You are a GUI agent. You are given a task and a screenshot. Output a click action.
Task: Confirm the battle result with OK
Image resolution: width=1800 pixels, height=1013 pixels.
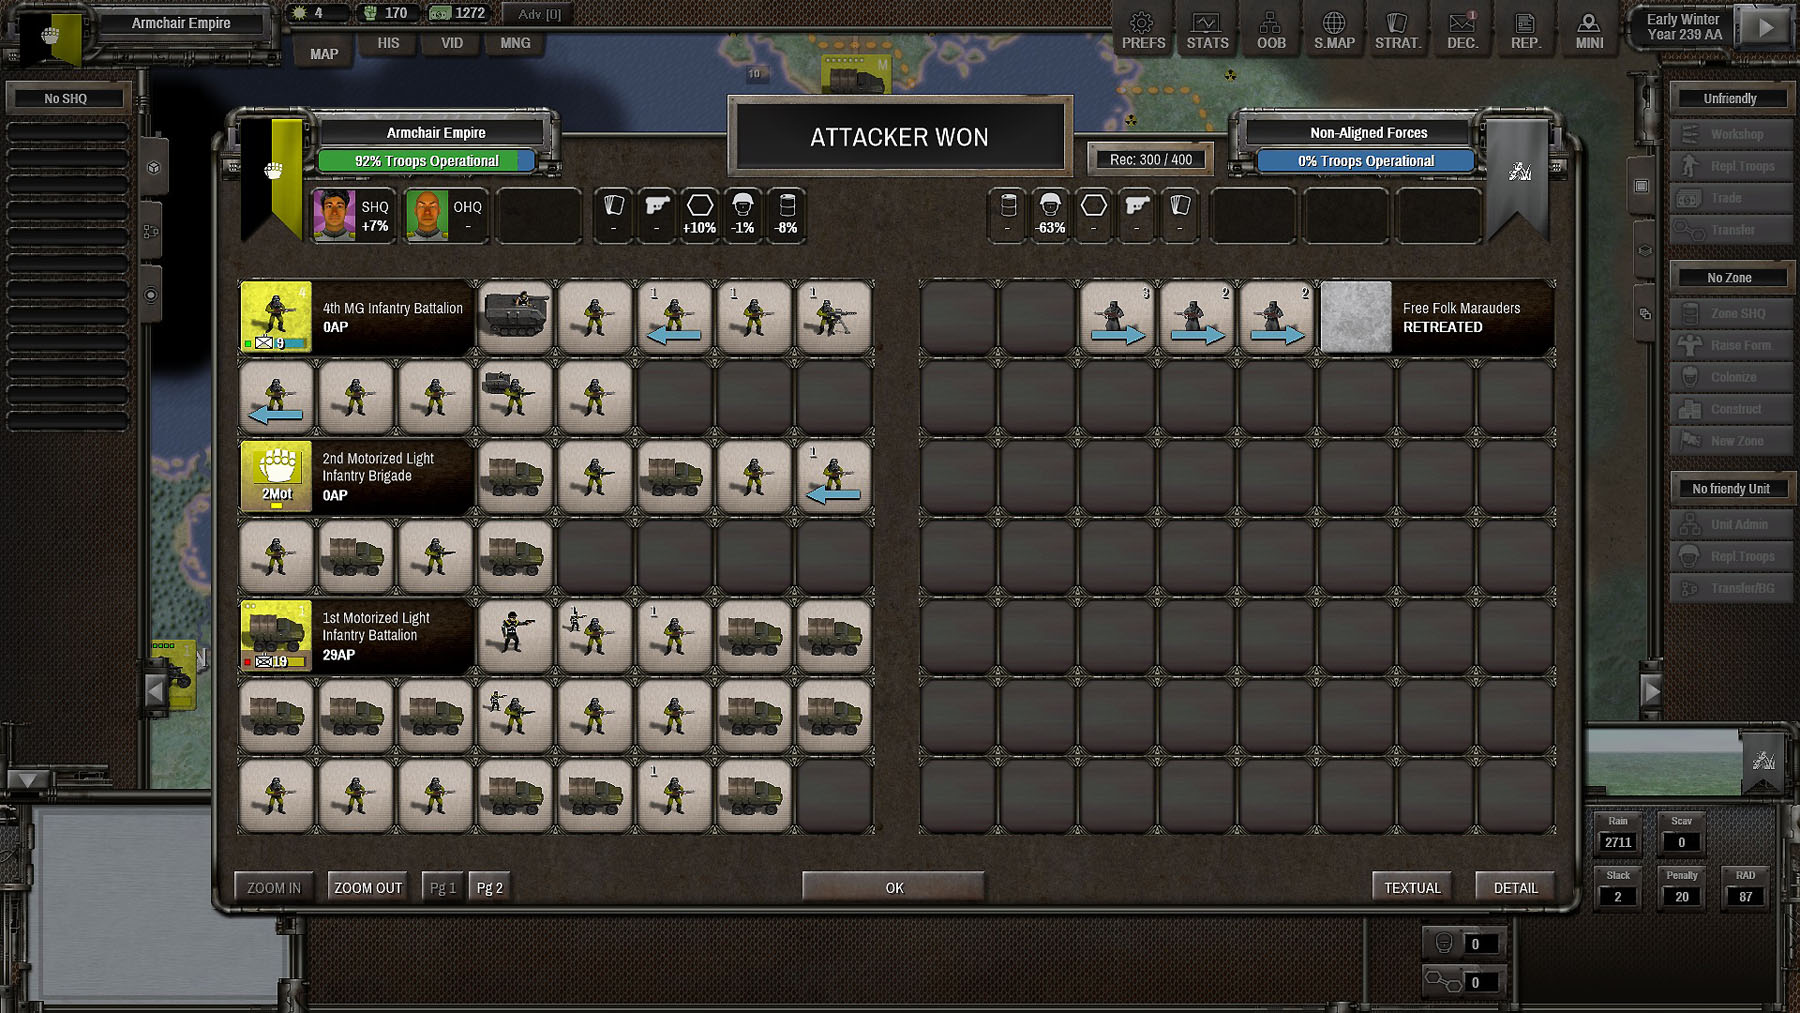(x=894, y=887)
